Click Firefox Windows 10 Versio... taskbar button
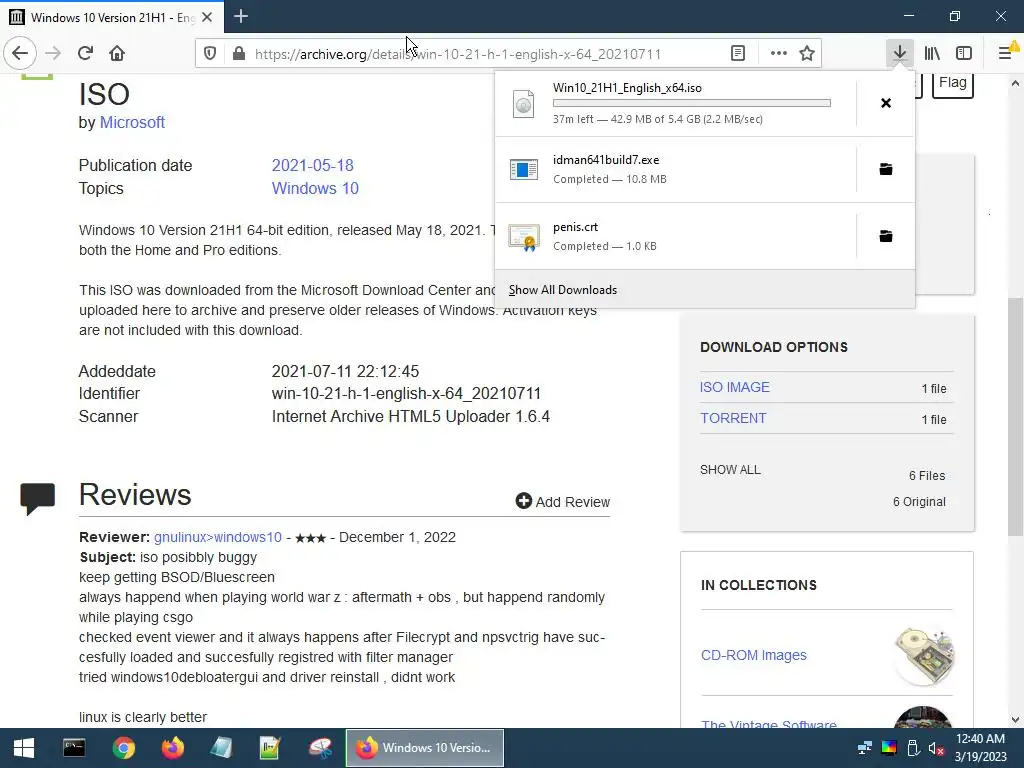This screenshot has width=1024, height=768. pyautogui.click(x=424, y=748)
